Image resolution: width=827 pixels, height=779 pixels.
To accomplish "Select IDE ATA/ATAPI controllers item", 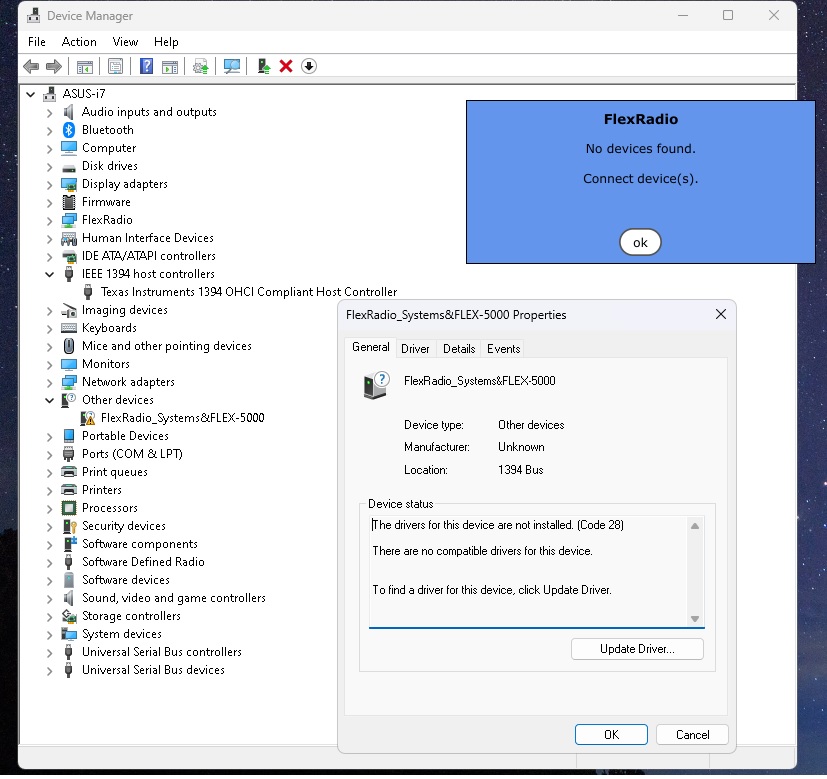I will (149, 256).
